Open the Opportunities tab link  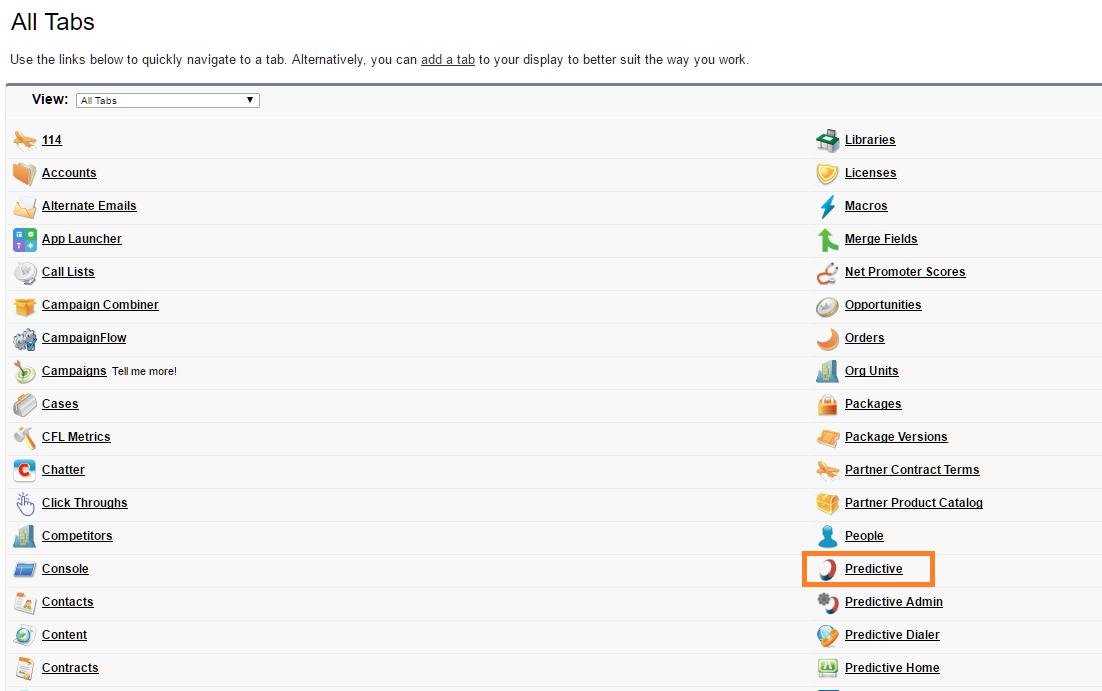pyautogui.click(x=882, y=305)
